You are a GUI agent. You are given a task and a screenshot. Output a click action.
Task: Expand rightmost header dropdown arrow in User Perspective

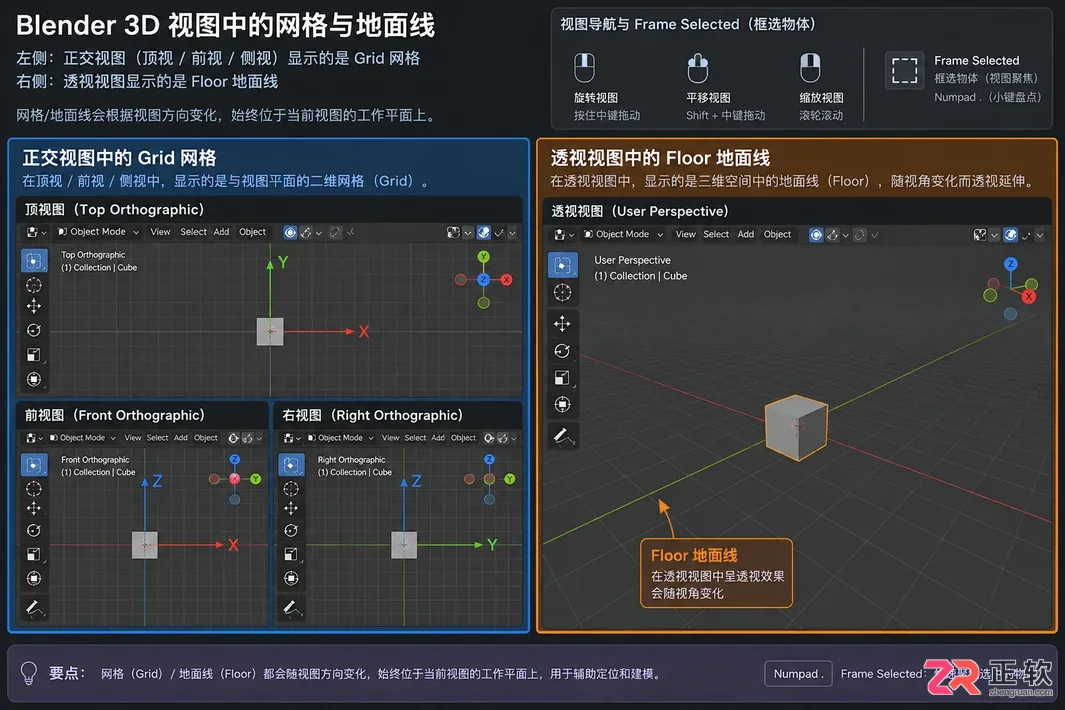[x=1039, y=236]
